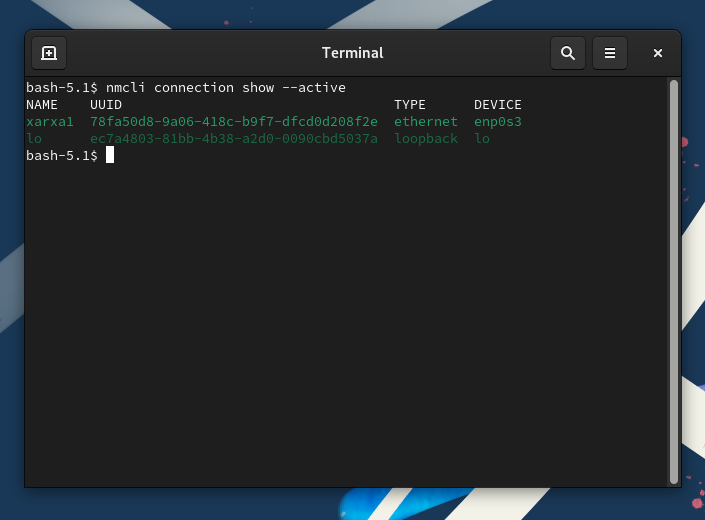Viewport: 705px width, 520px height.
Task: Click the UUID column header
Action: coord(106,105)
